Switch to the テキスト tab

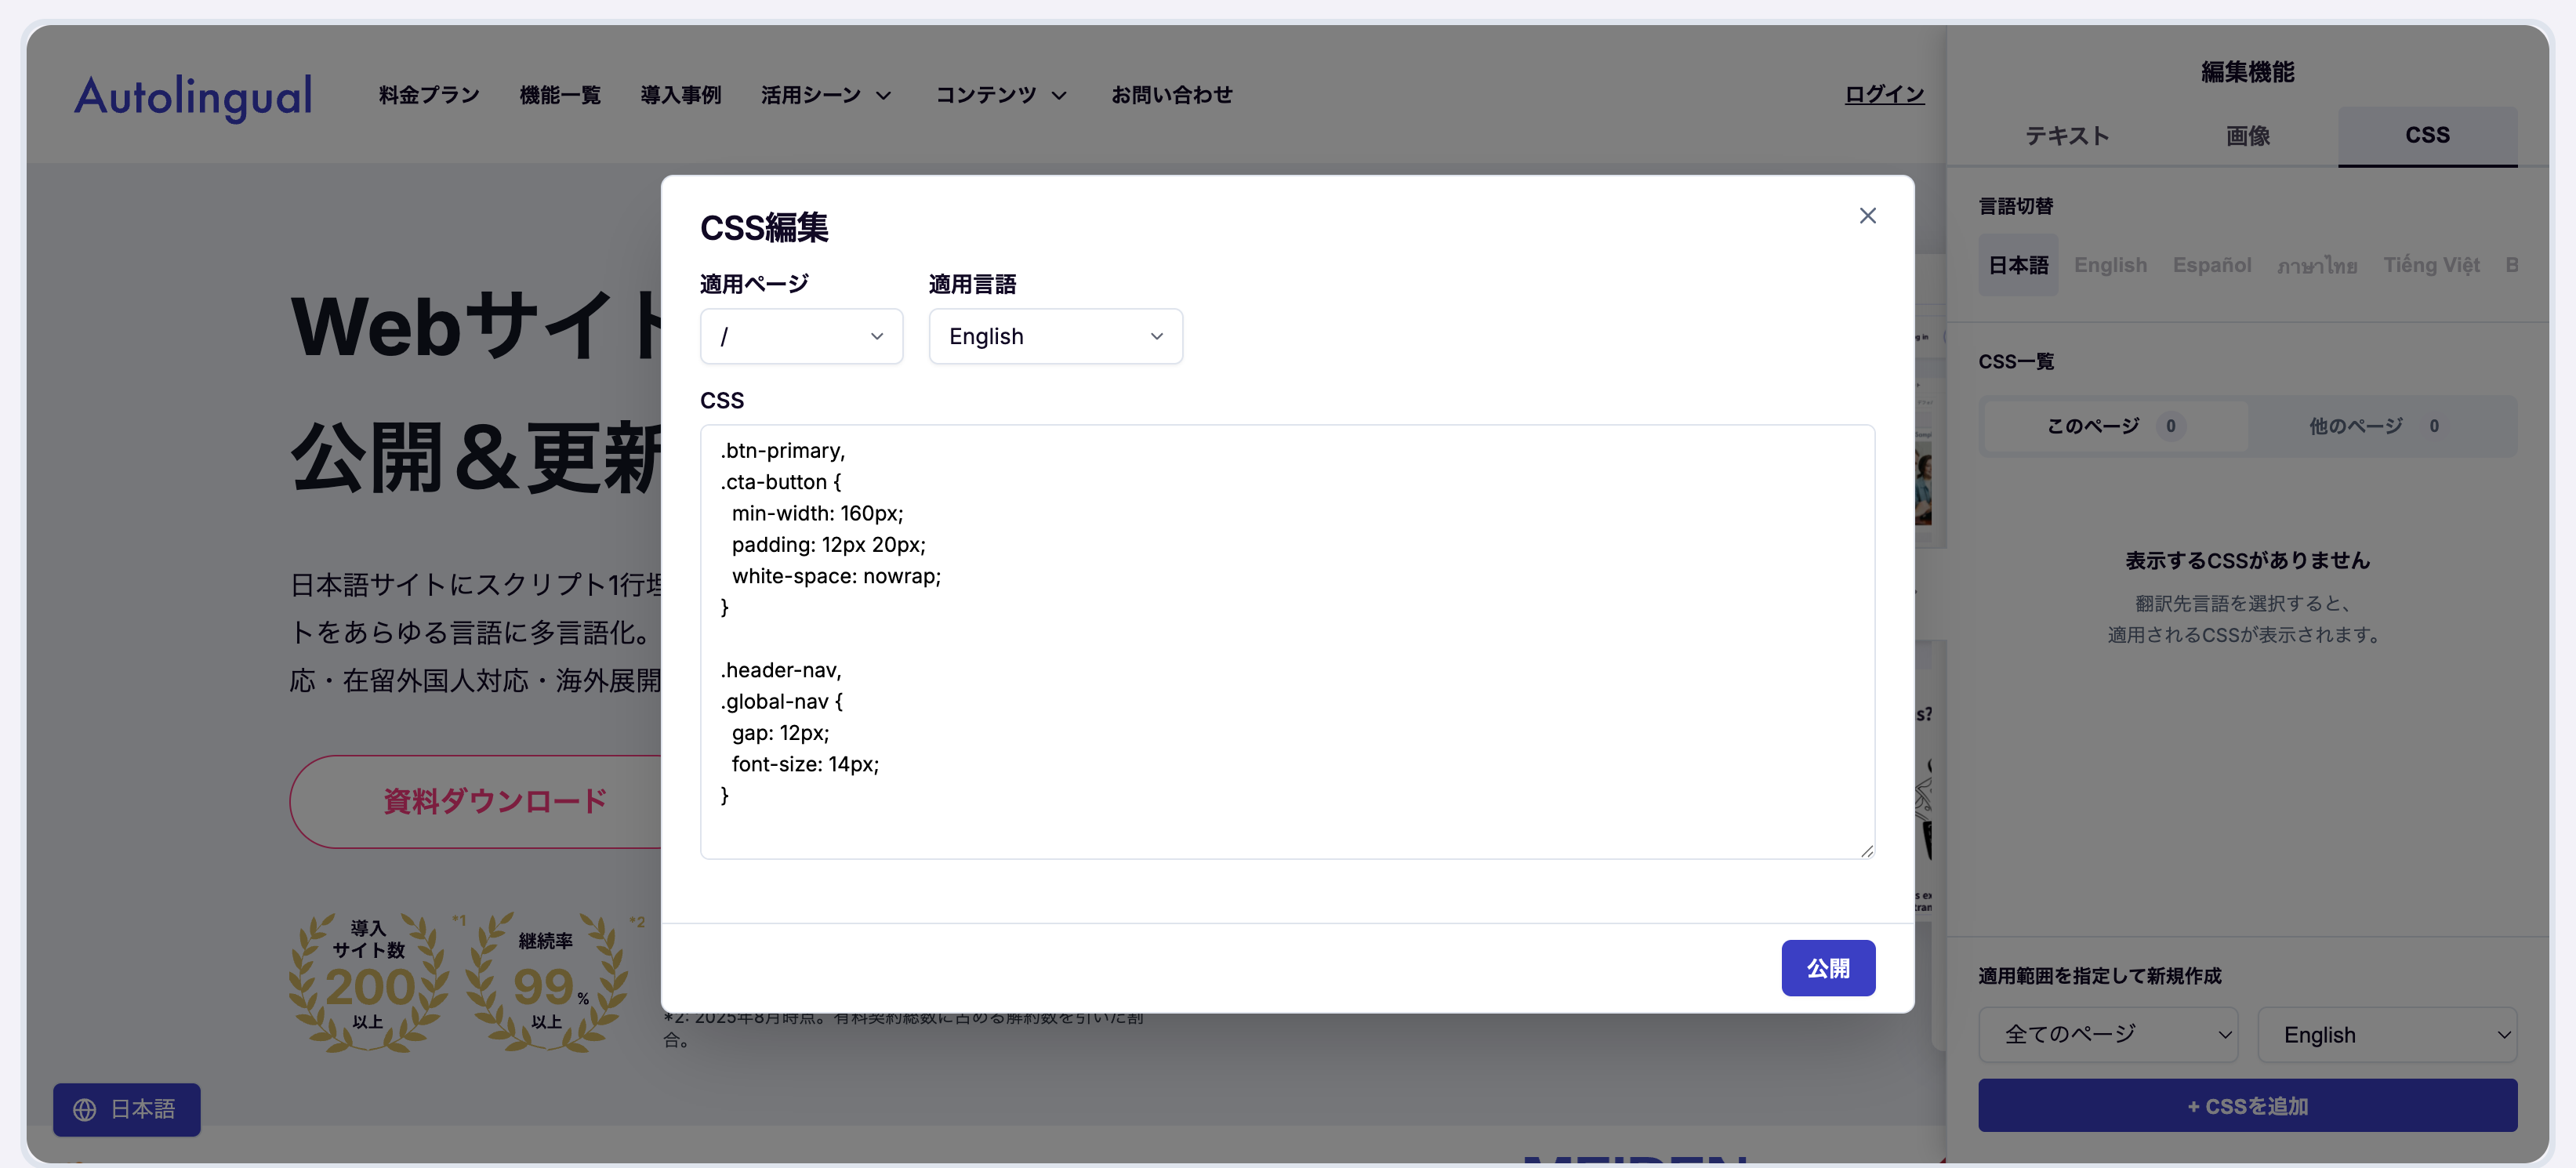(x=2067, y=135)
